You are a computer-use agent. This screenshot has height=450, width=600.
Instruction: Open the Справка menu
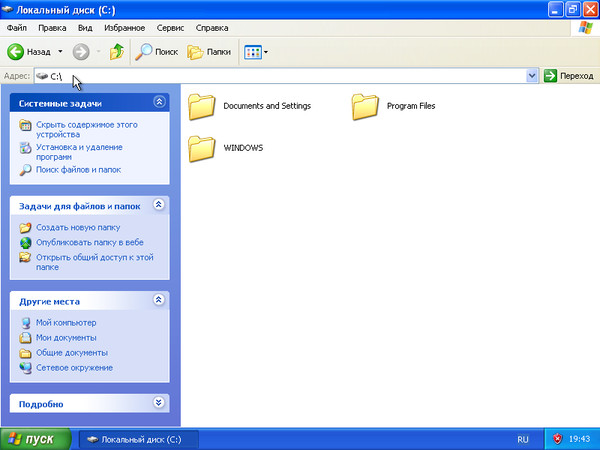click(212, 28)
